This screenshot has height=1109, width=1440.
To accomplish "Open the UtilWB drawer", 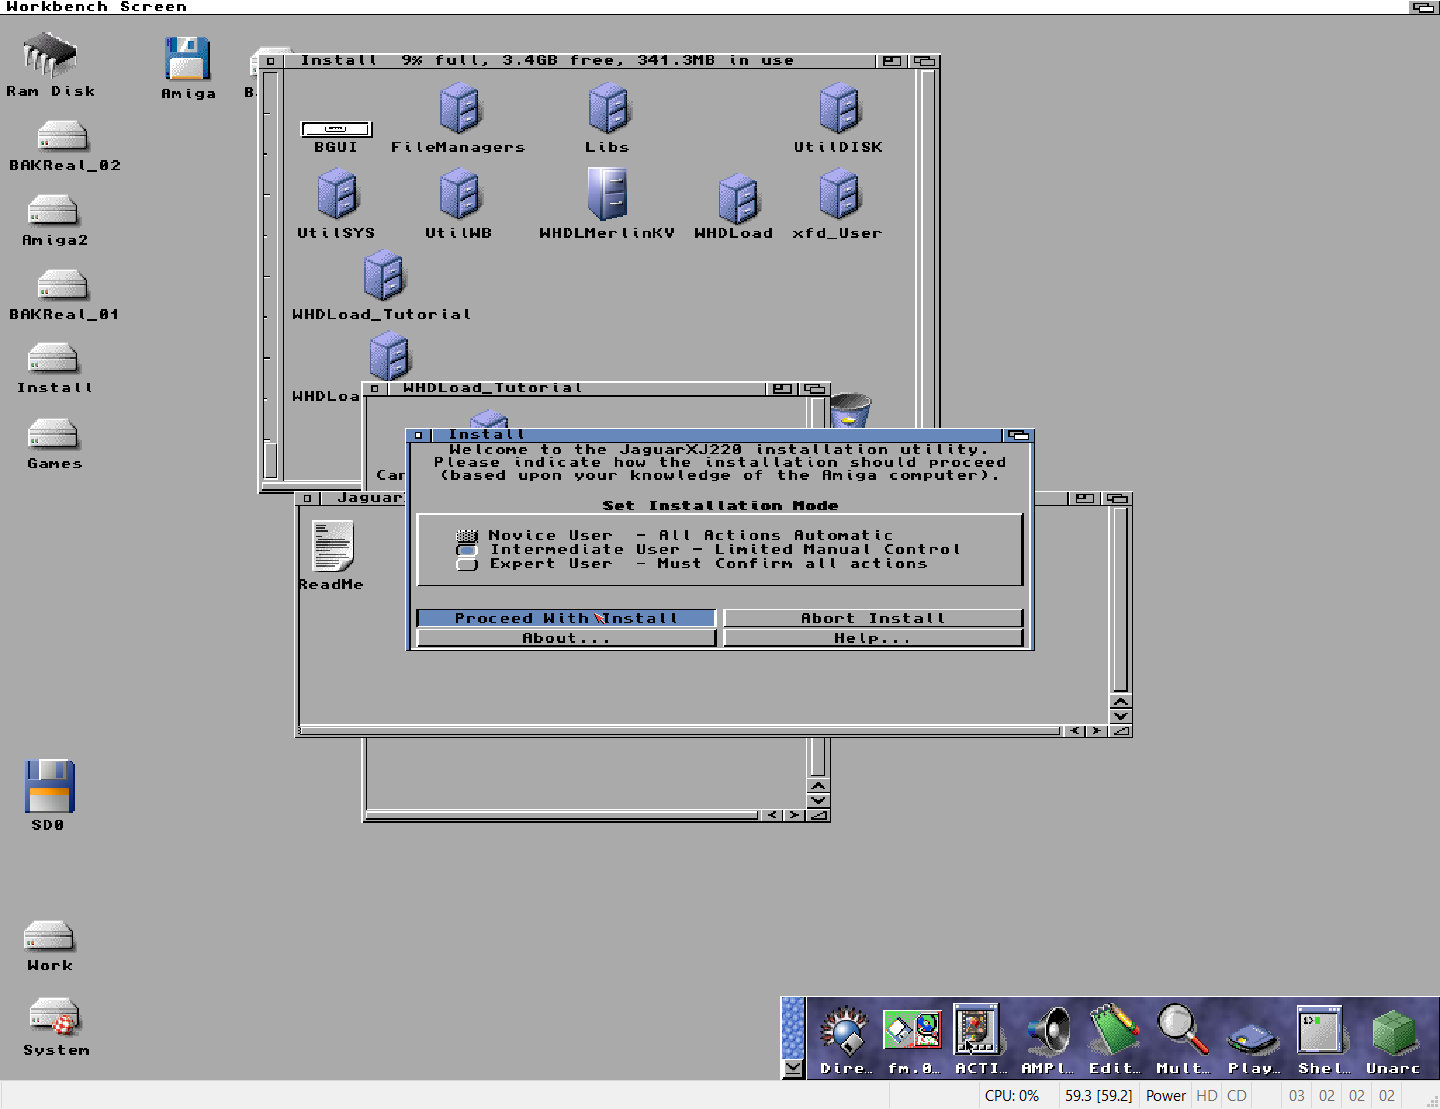I will (x=460, y=194).
